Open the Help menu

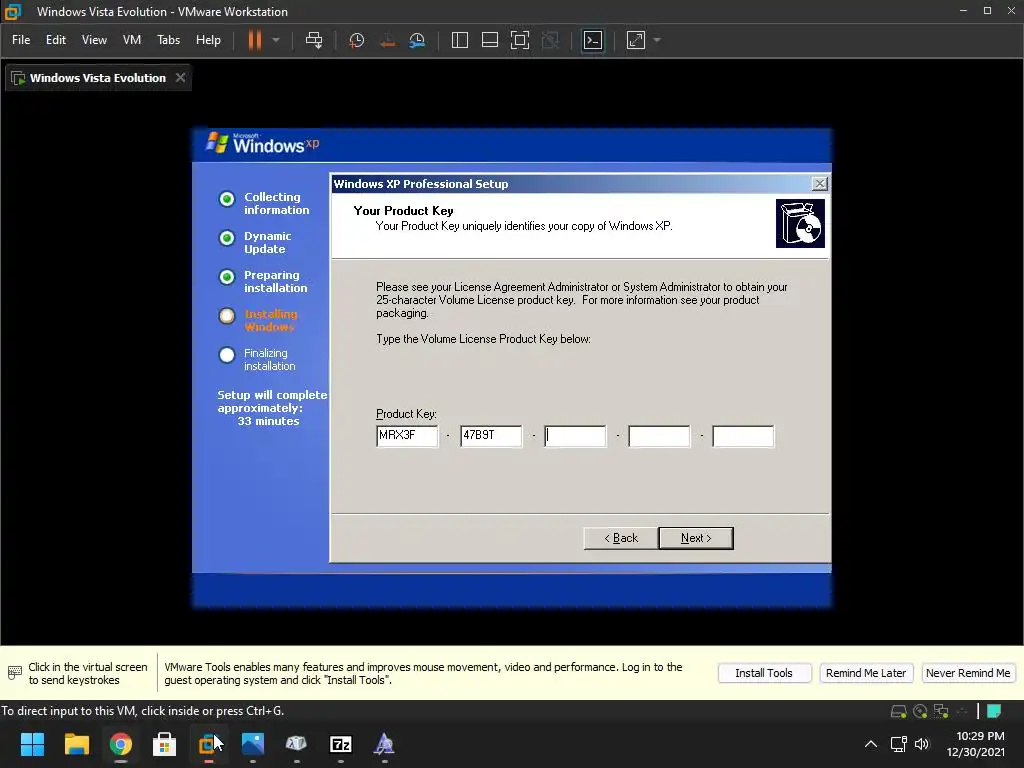tap(208, 40)
